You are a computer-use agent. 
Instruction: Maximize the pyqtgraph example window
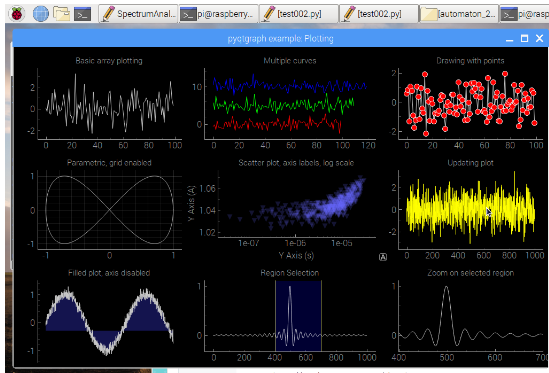pos(524,38)
